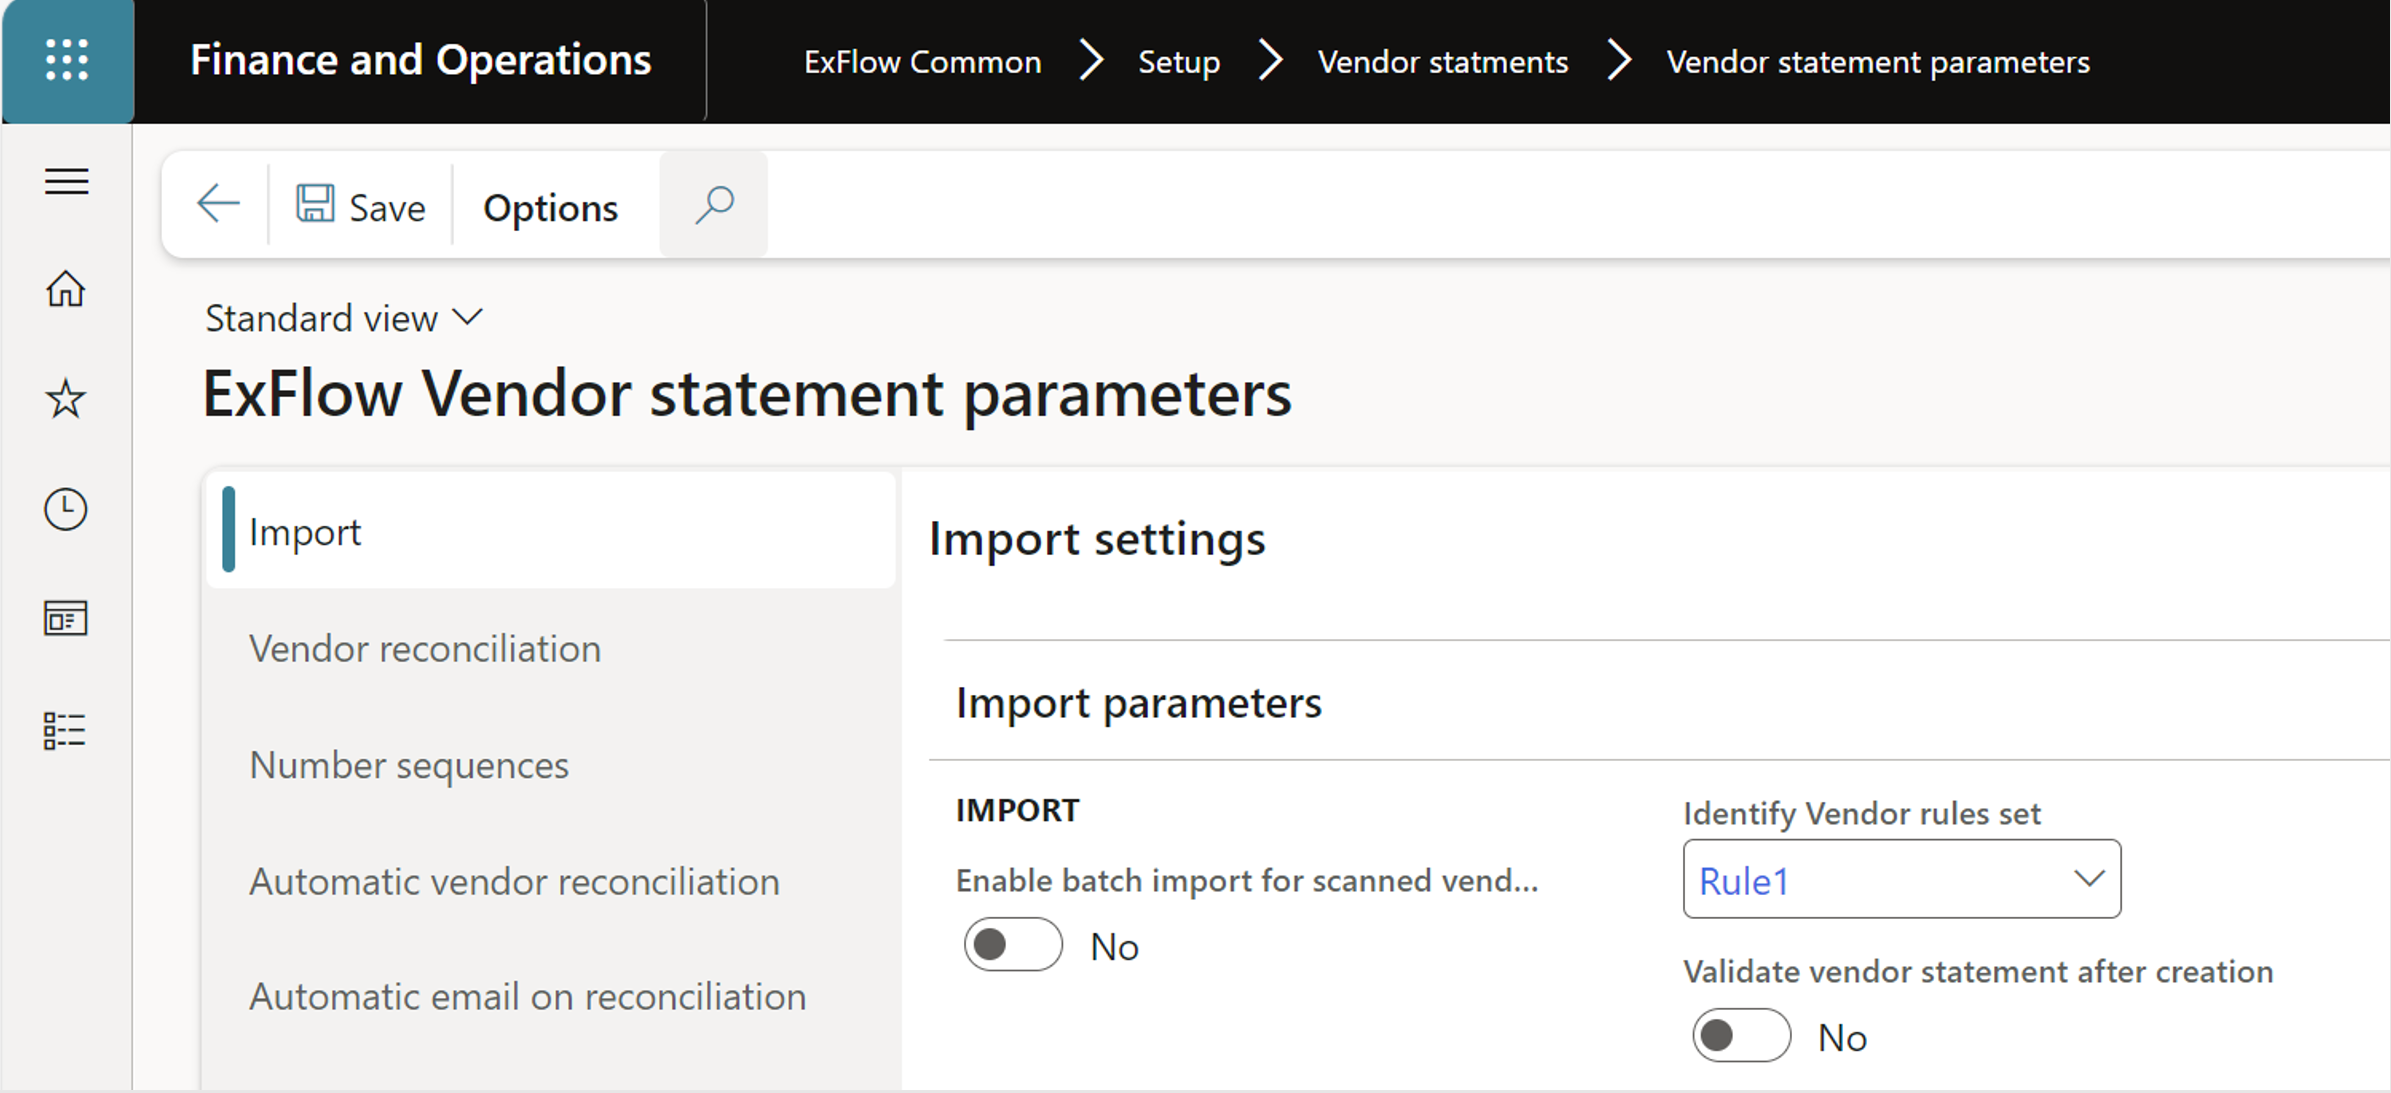Screen dimensions: 2391x1093
Task: Open the Options menu
Action: point(550,208)
